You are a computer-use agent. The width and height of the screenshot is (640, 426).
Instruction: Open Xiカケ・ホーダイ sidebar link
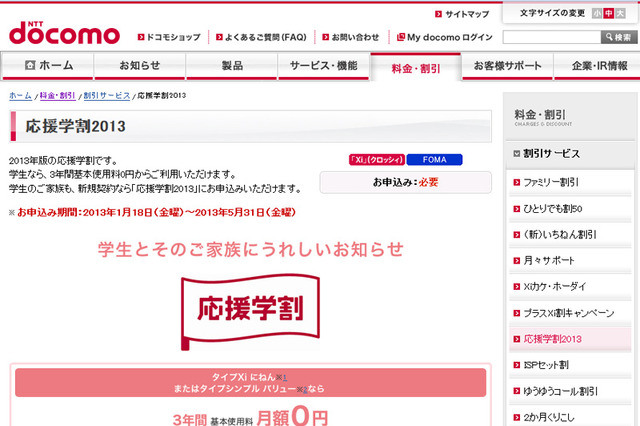[x=555, y=286]
